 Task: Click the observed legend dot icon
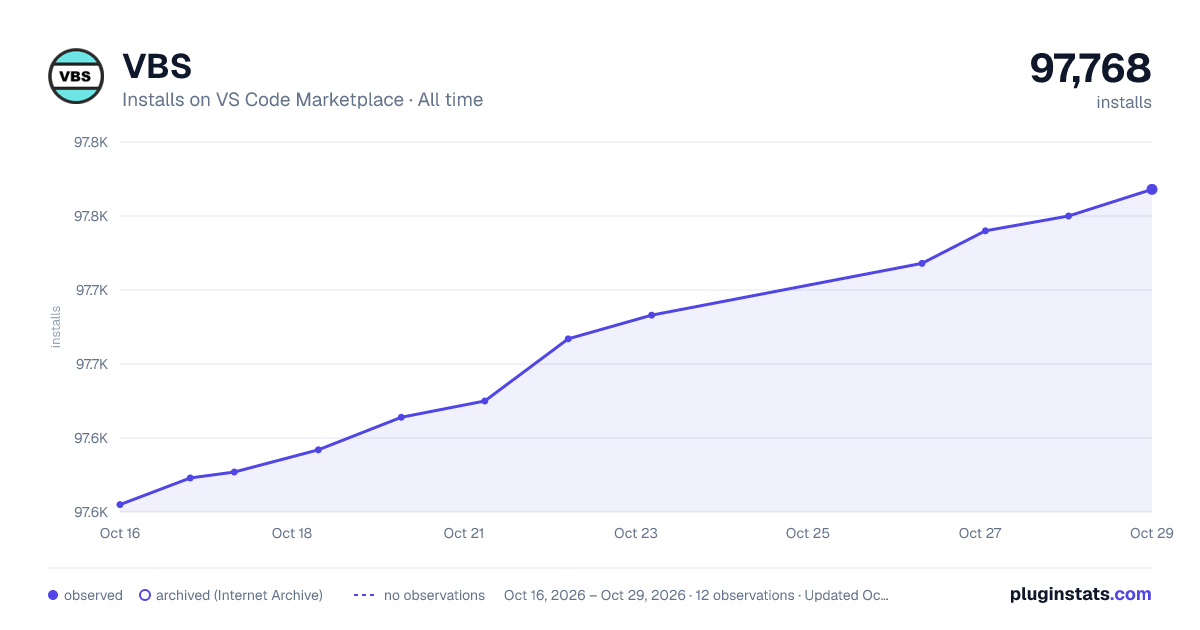53,595
